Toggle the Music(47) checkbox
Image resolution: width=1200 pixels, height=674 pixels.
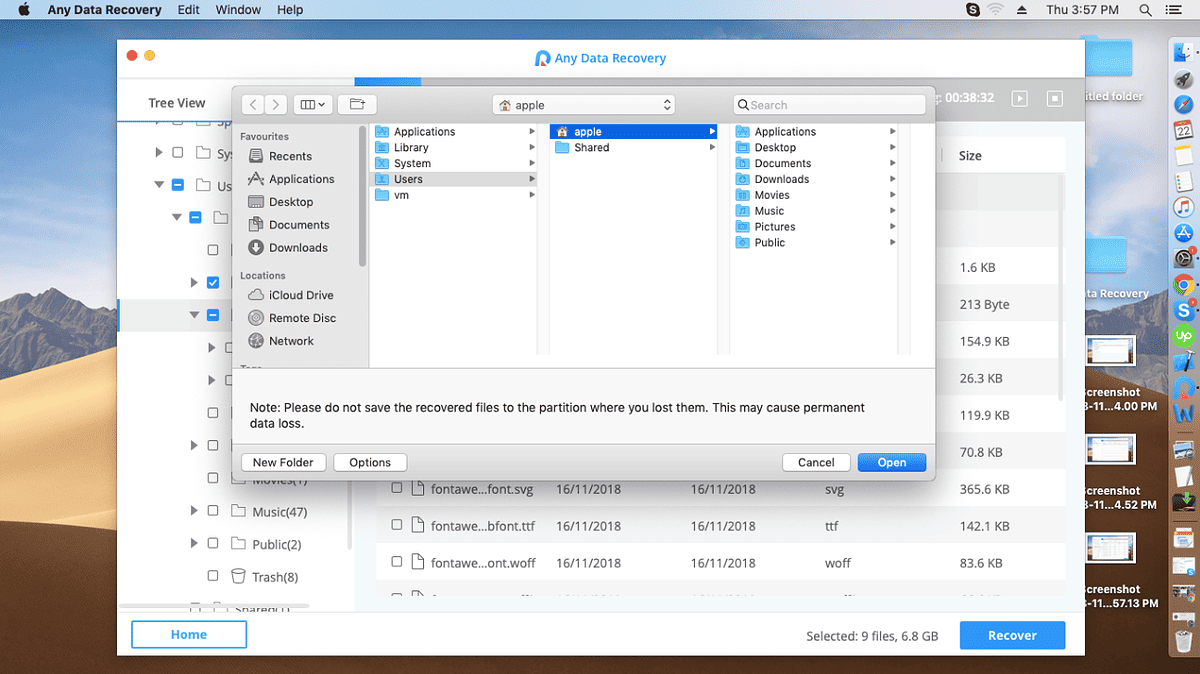(x=213, y=511)
